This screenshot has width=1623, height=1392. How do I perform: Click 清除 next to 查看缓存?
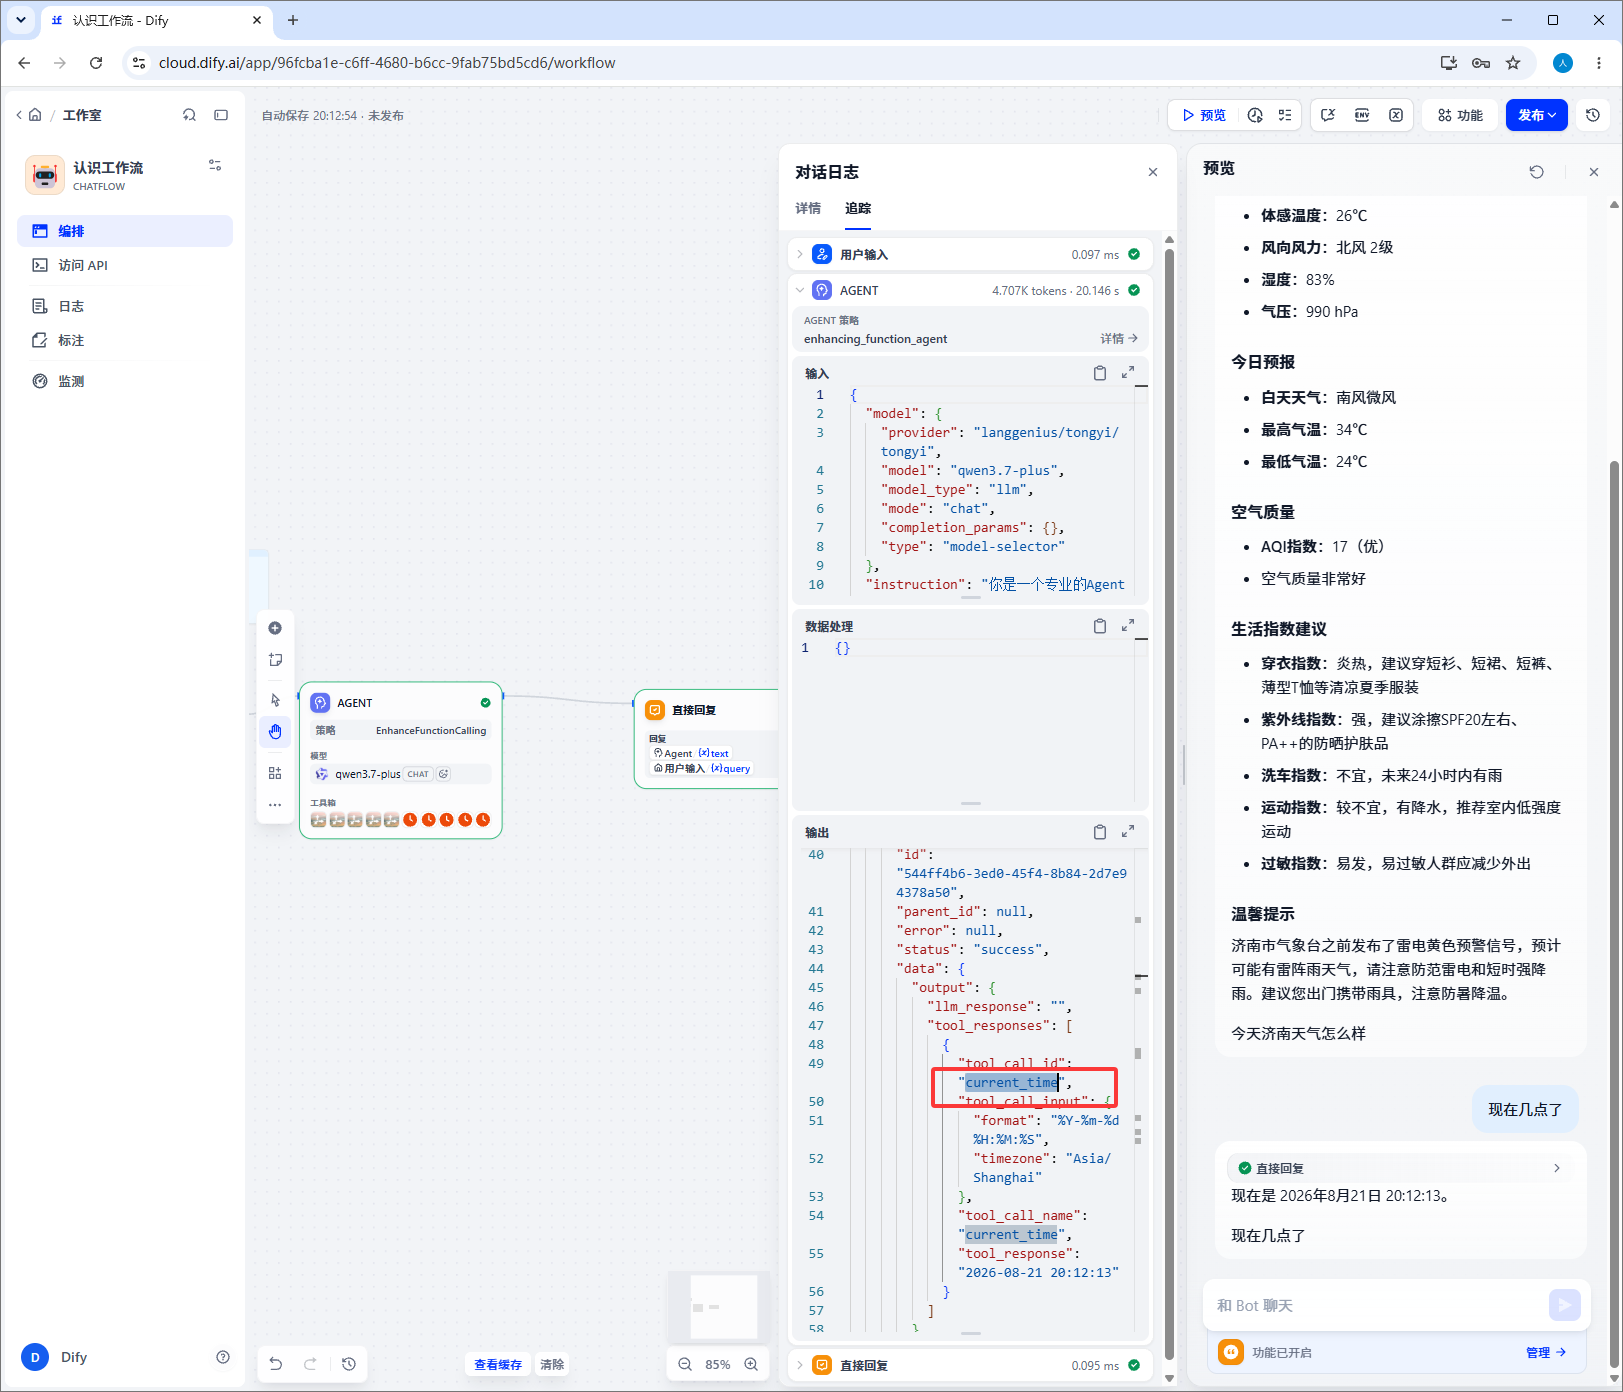[x=552, y=1364]
